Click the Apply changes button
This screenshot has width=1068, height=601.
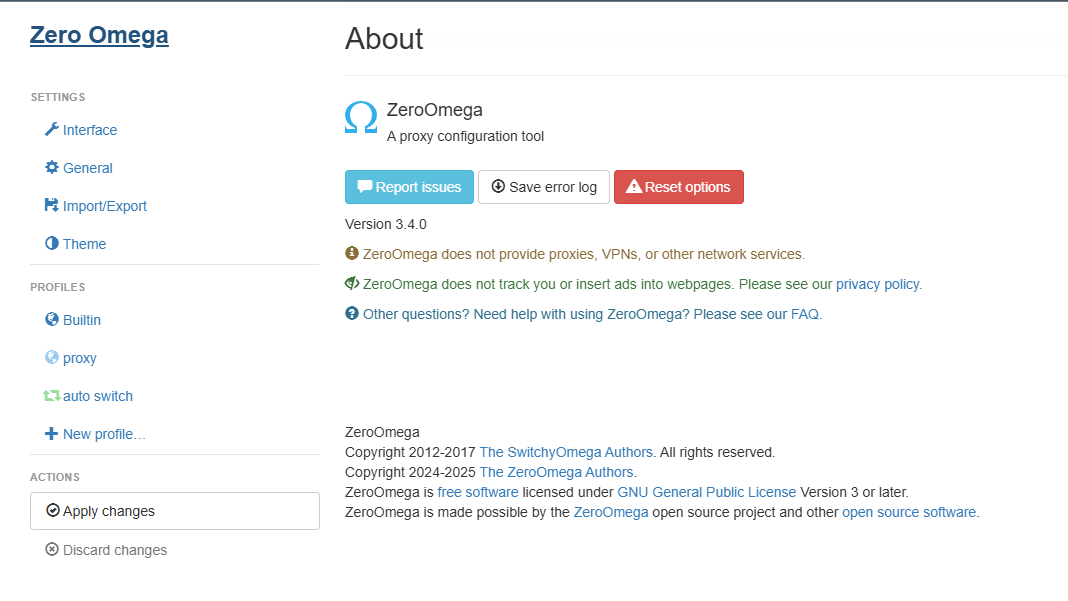point(174,511)
